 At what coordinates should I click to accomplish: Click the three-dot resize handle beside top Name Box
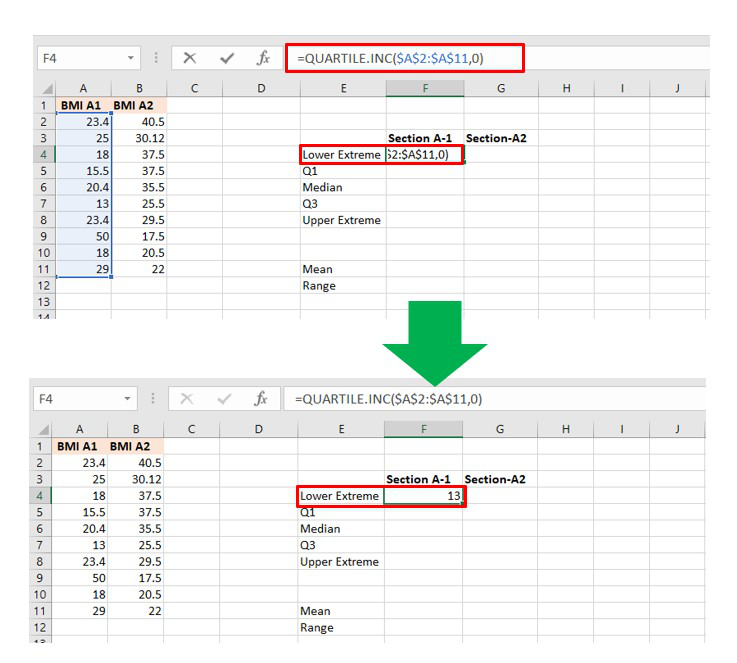[x=156, y=58]
